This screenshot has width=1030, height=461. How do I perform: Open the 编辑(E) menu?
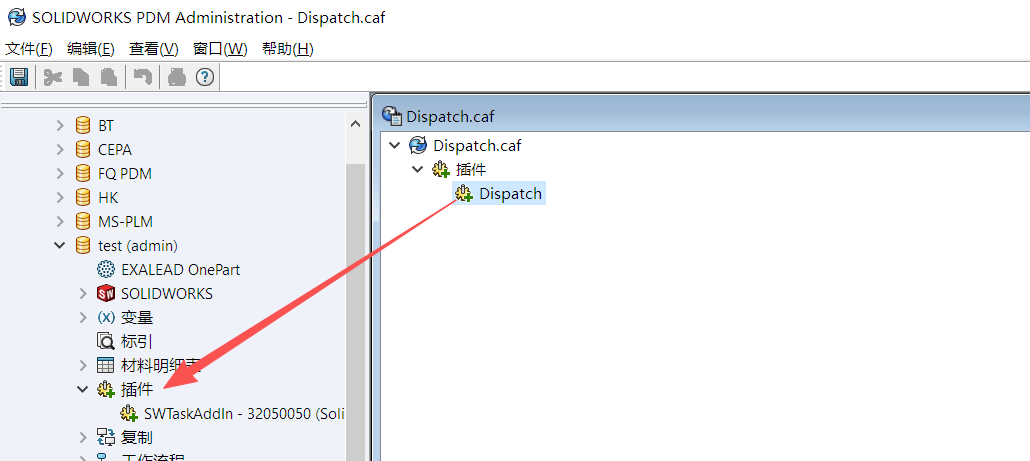(x=91, y=49)
